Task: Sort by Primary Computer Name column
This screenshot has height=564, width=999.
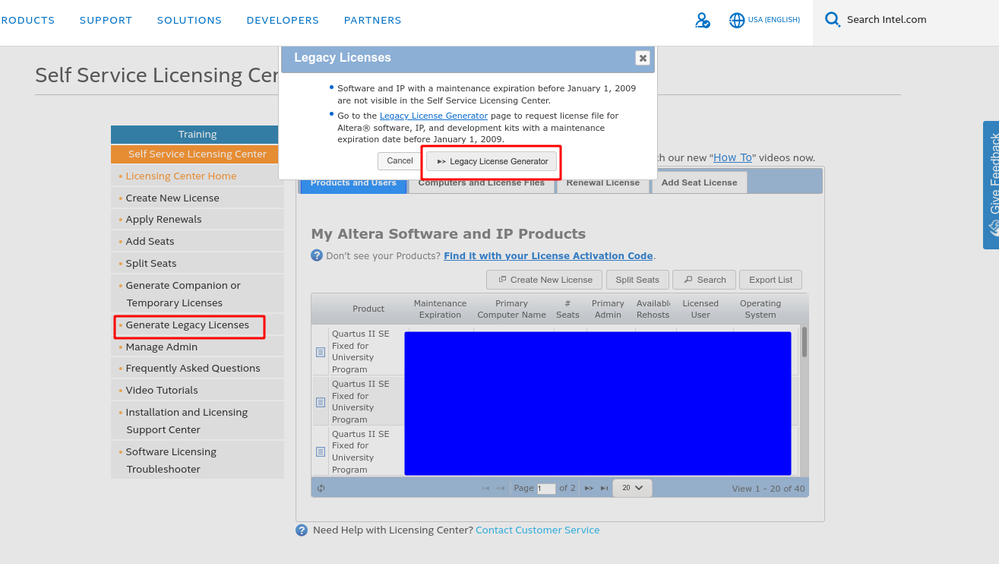Action: 512,309
